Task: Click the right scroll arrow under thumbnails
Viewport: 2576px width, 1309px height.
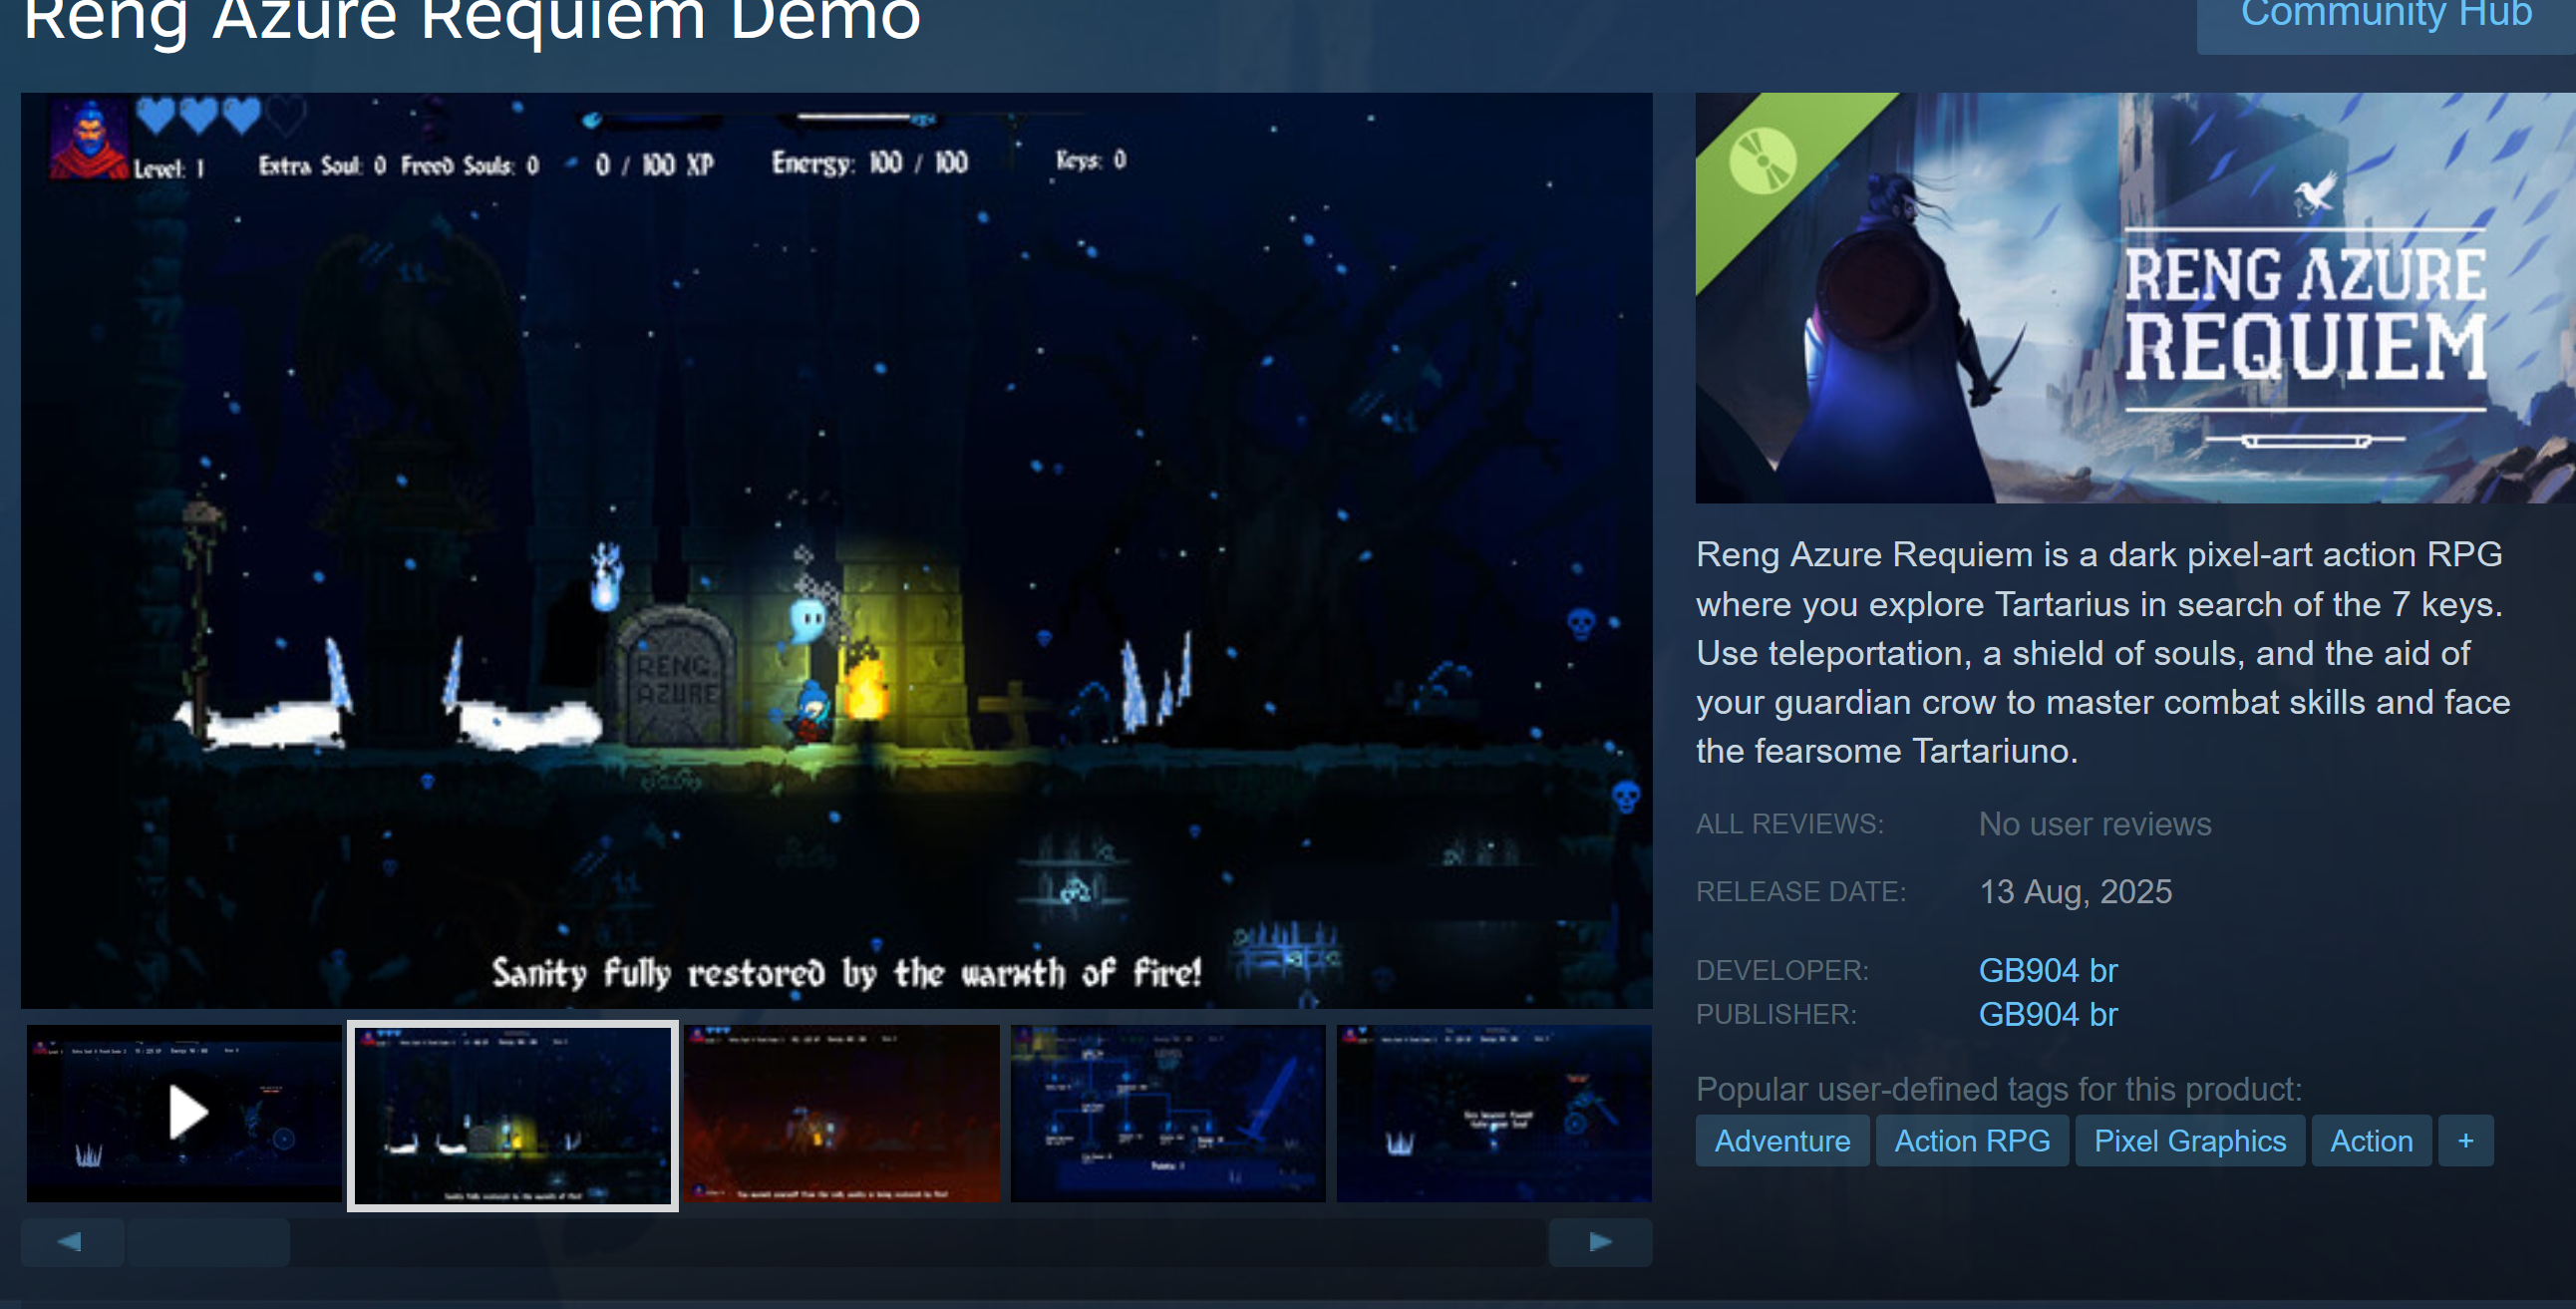Action: tap(1600, 1242)
